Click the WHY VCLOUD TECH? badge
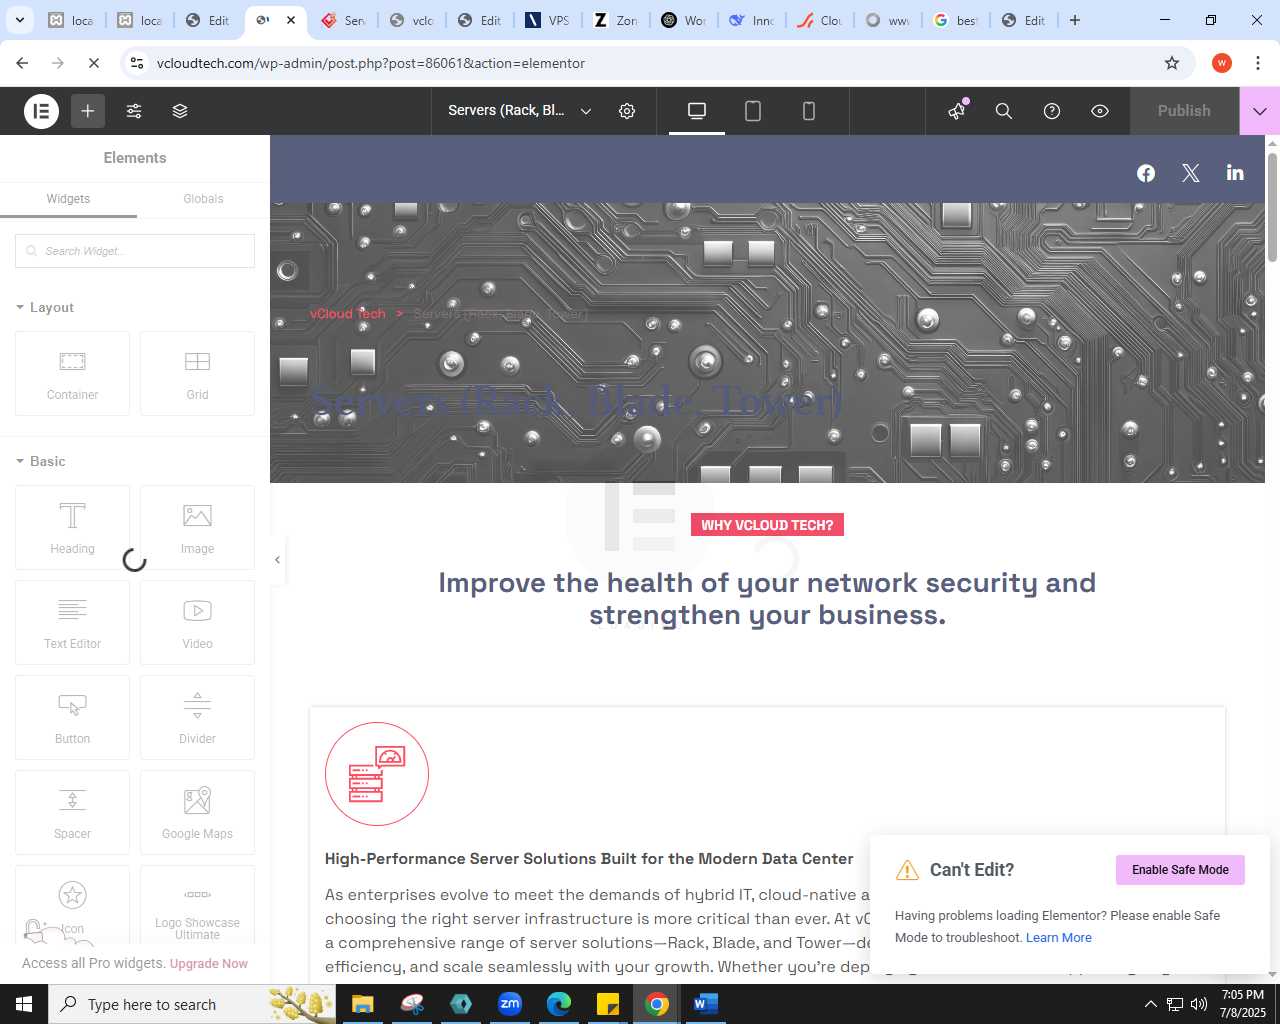Image resolution: width=1280 pixels, height=1024 pixels. pyautogui.click(x=767, y=525)
